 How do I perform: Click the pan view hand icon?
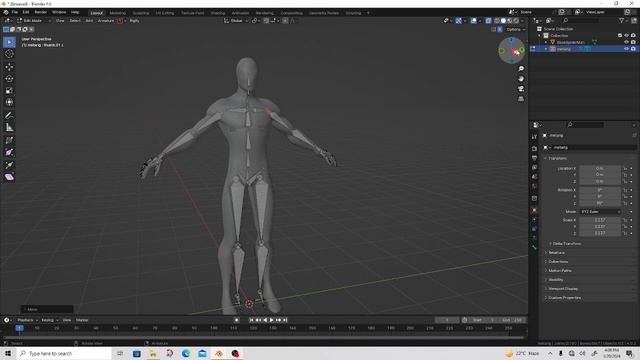tap(521, 79)
